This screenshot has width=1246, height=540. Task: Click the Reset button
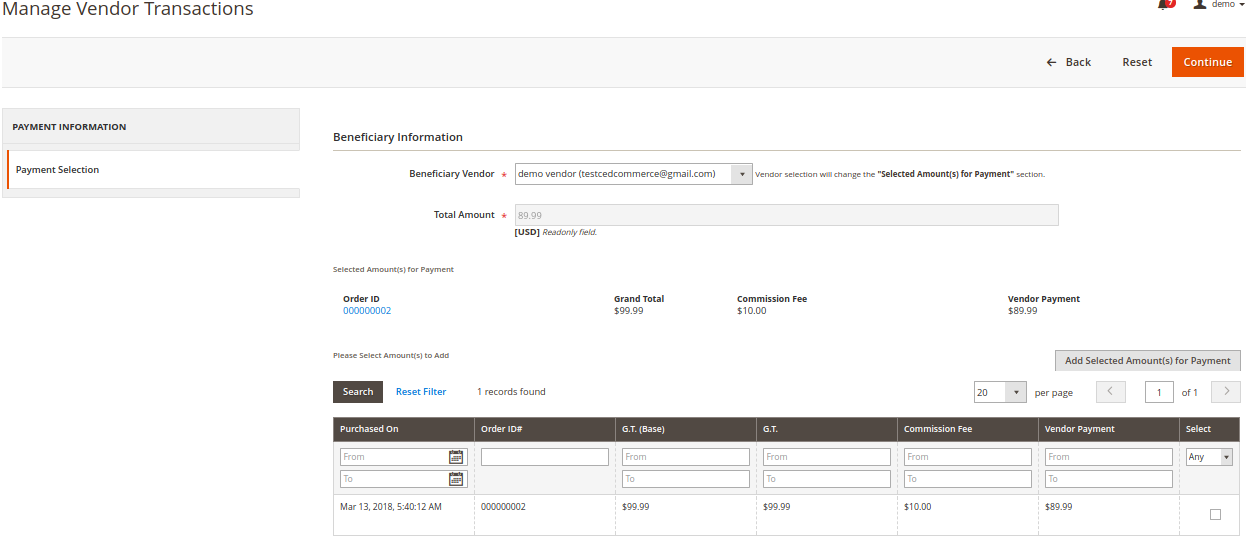1137,62
